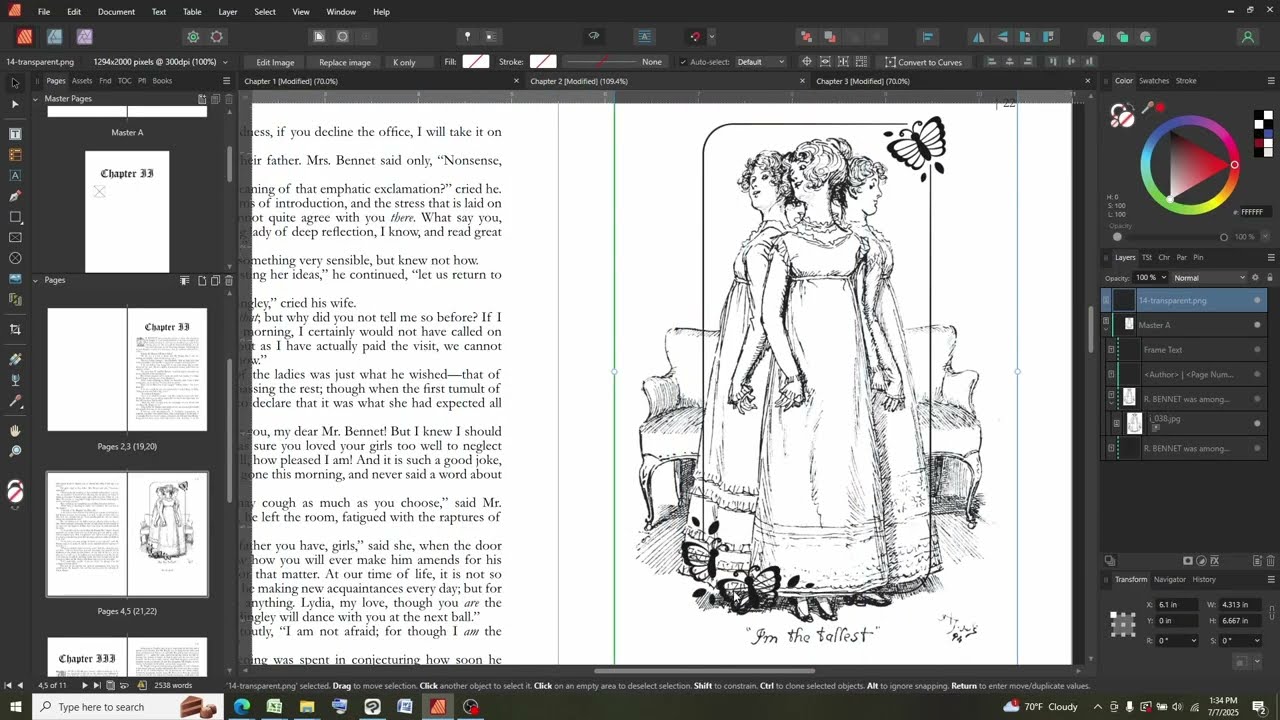Open the Normal blend mode dropdown
Screen dimensions: 1280x720
pyautogui.click(x=1210, y=277)
